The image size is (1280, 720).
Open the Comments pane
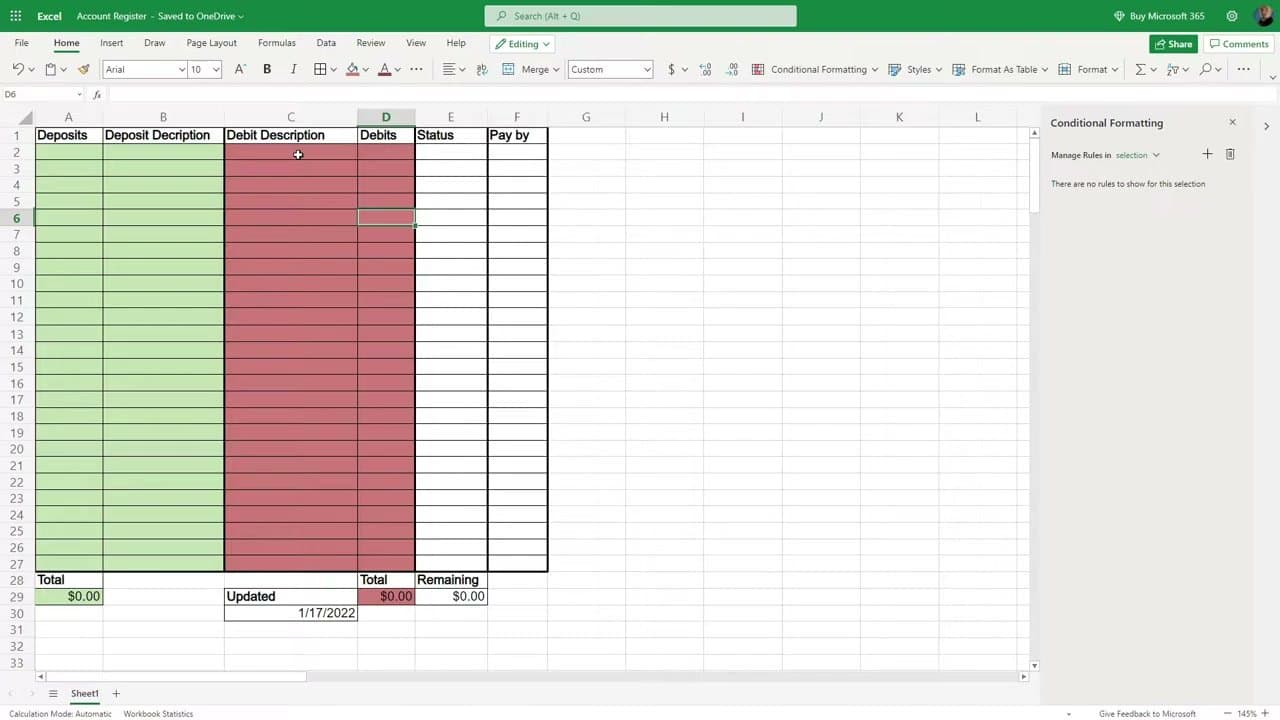coord(1239,44)
